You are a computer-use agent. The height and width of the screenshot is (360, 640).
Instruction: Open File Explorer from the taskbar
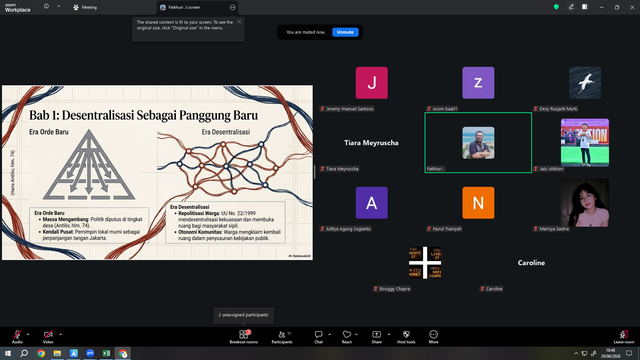click(x=57, y=353)
